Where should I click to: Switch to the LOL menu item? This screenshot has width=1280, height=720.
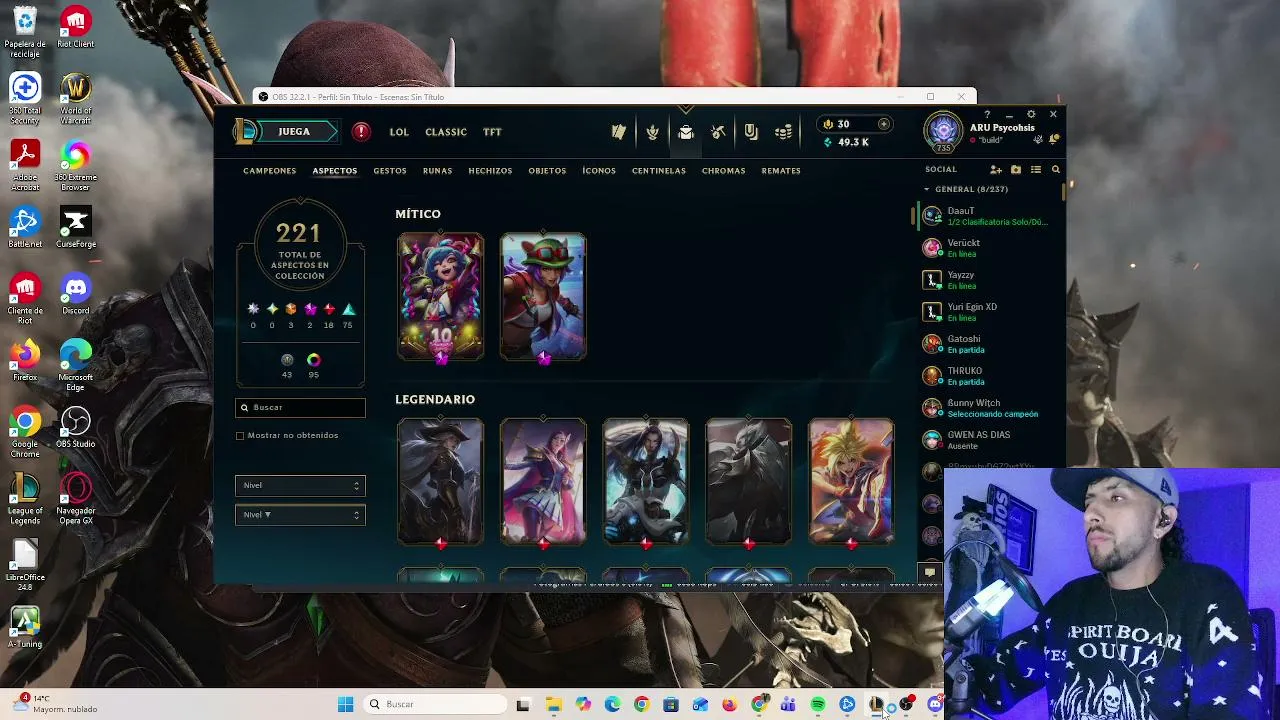pos(399,132)
